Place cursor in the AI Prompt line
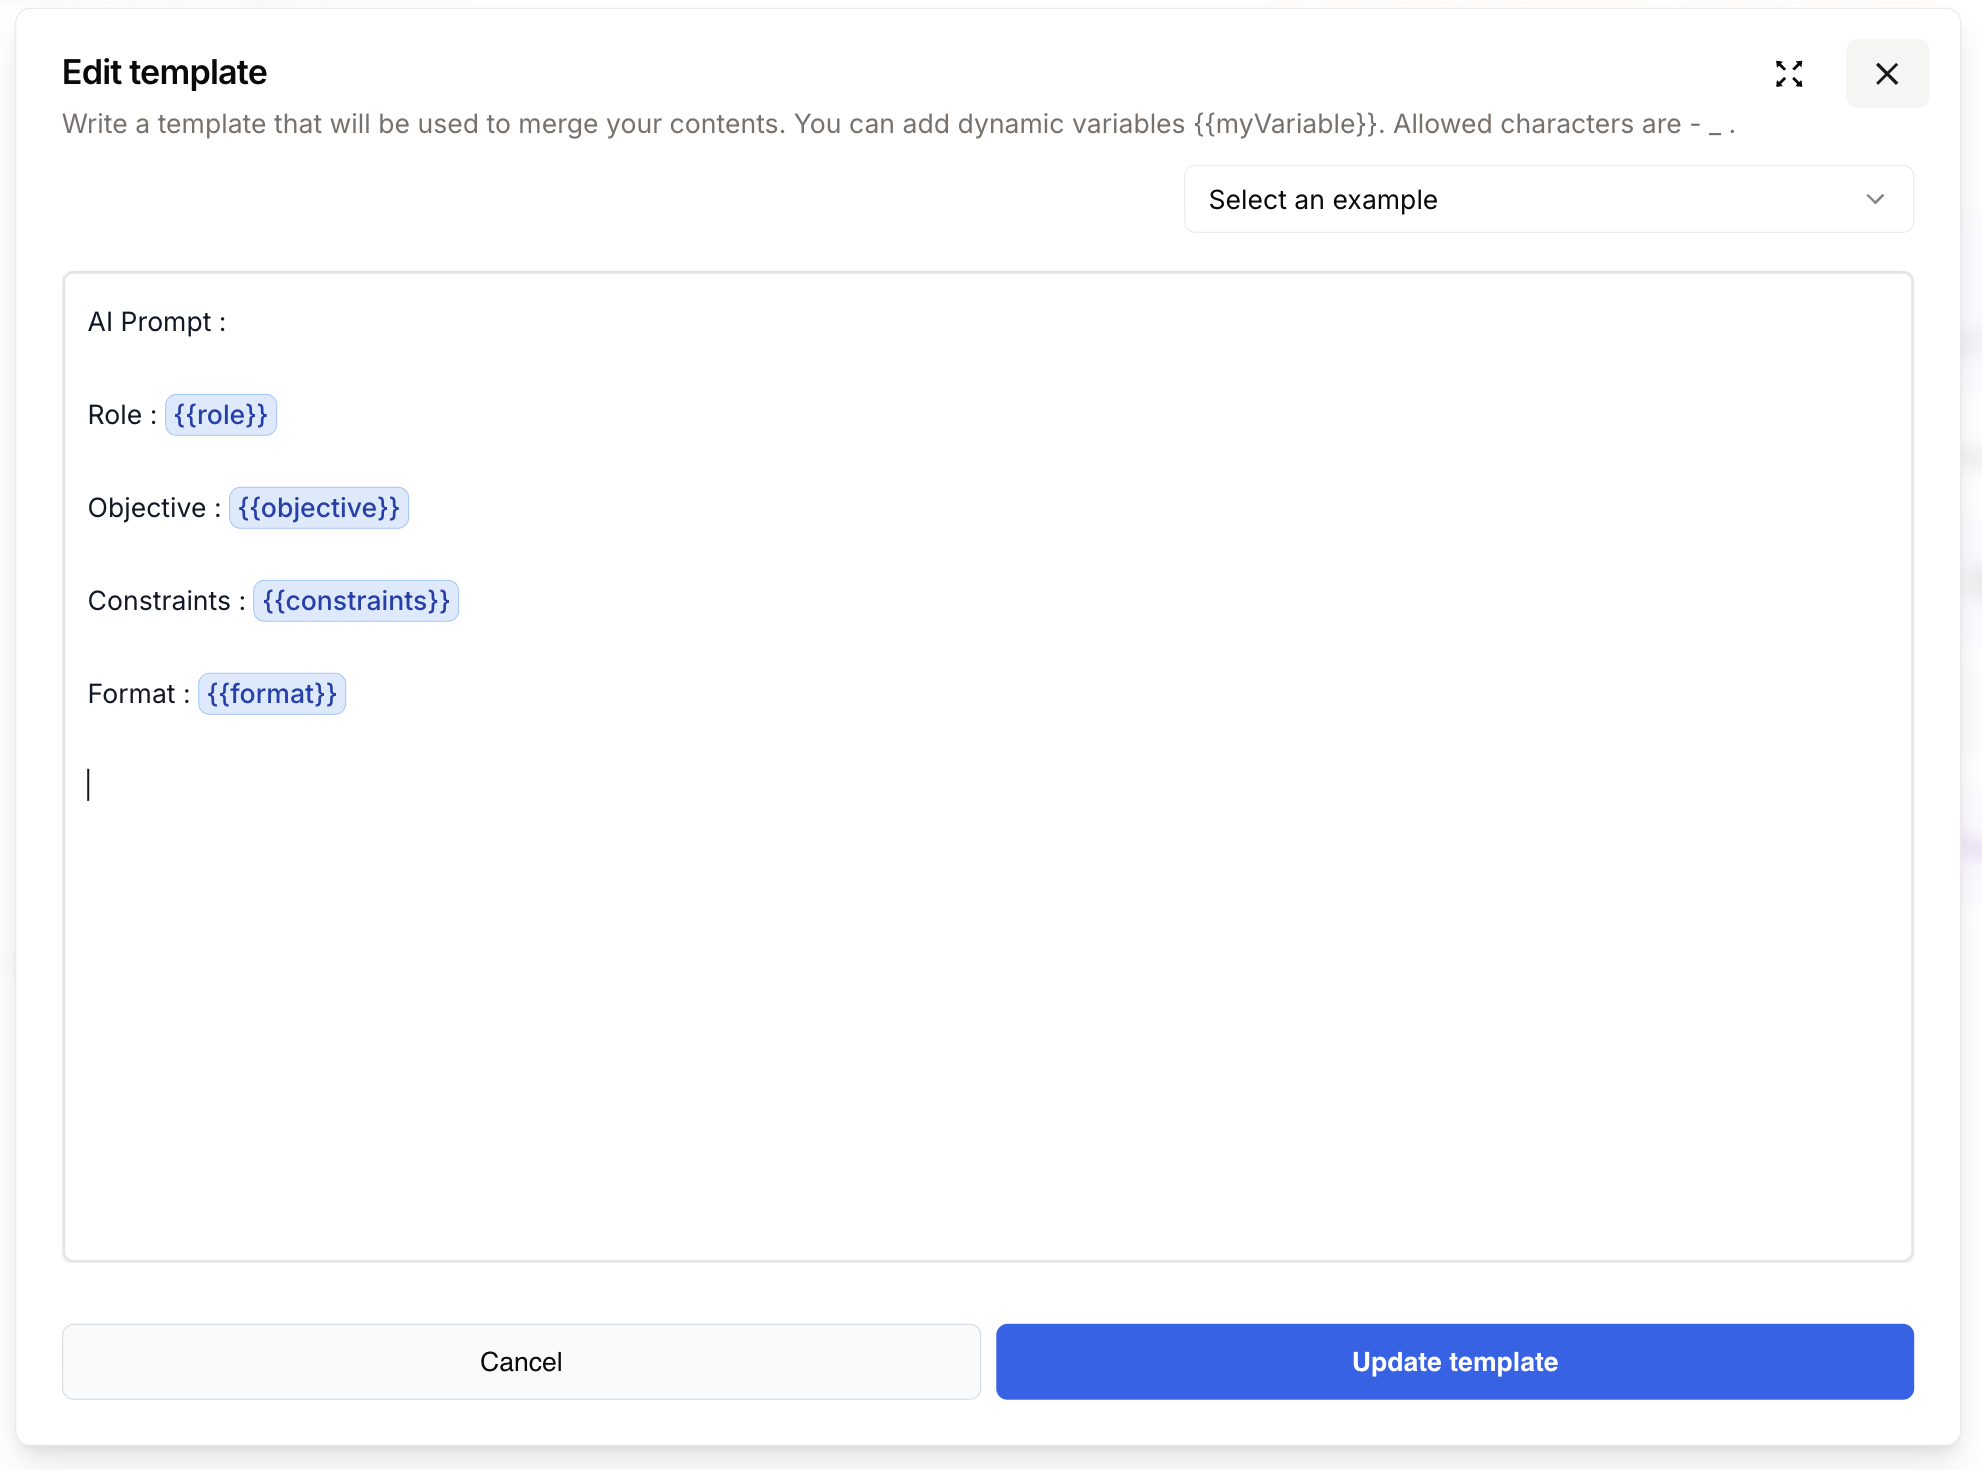 pos(157,322)
